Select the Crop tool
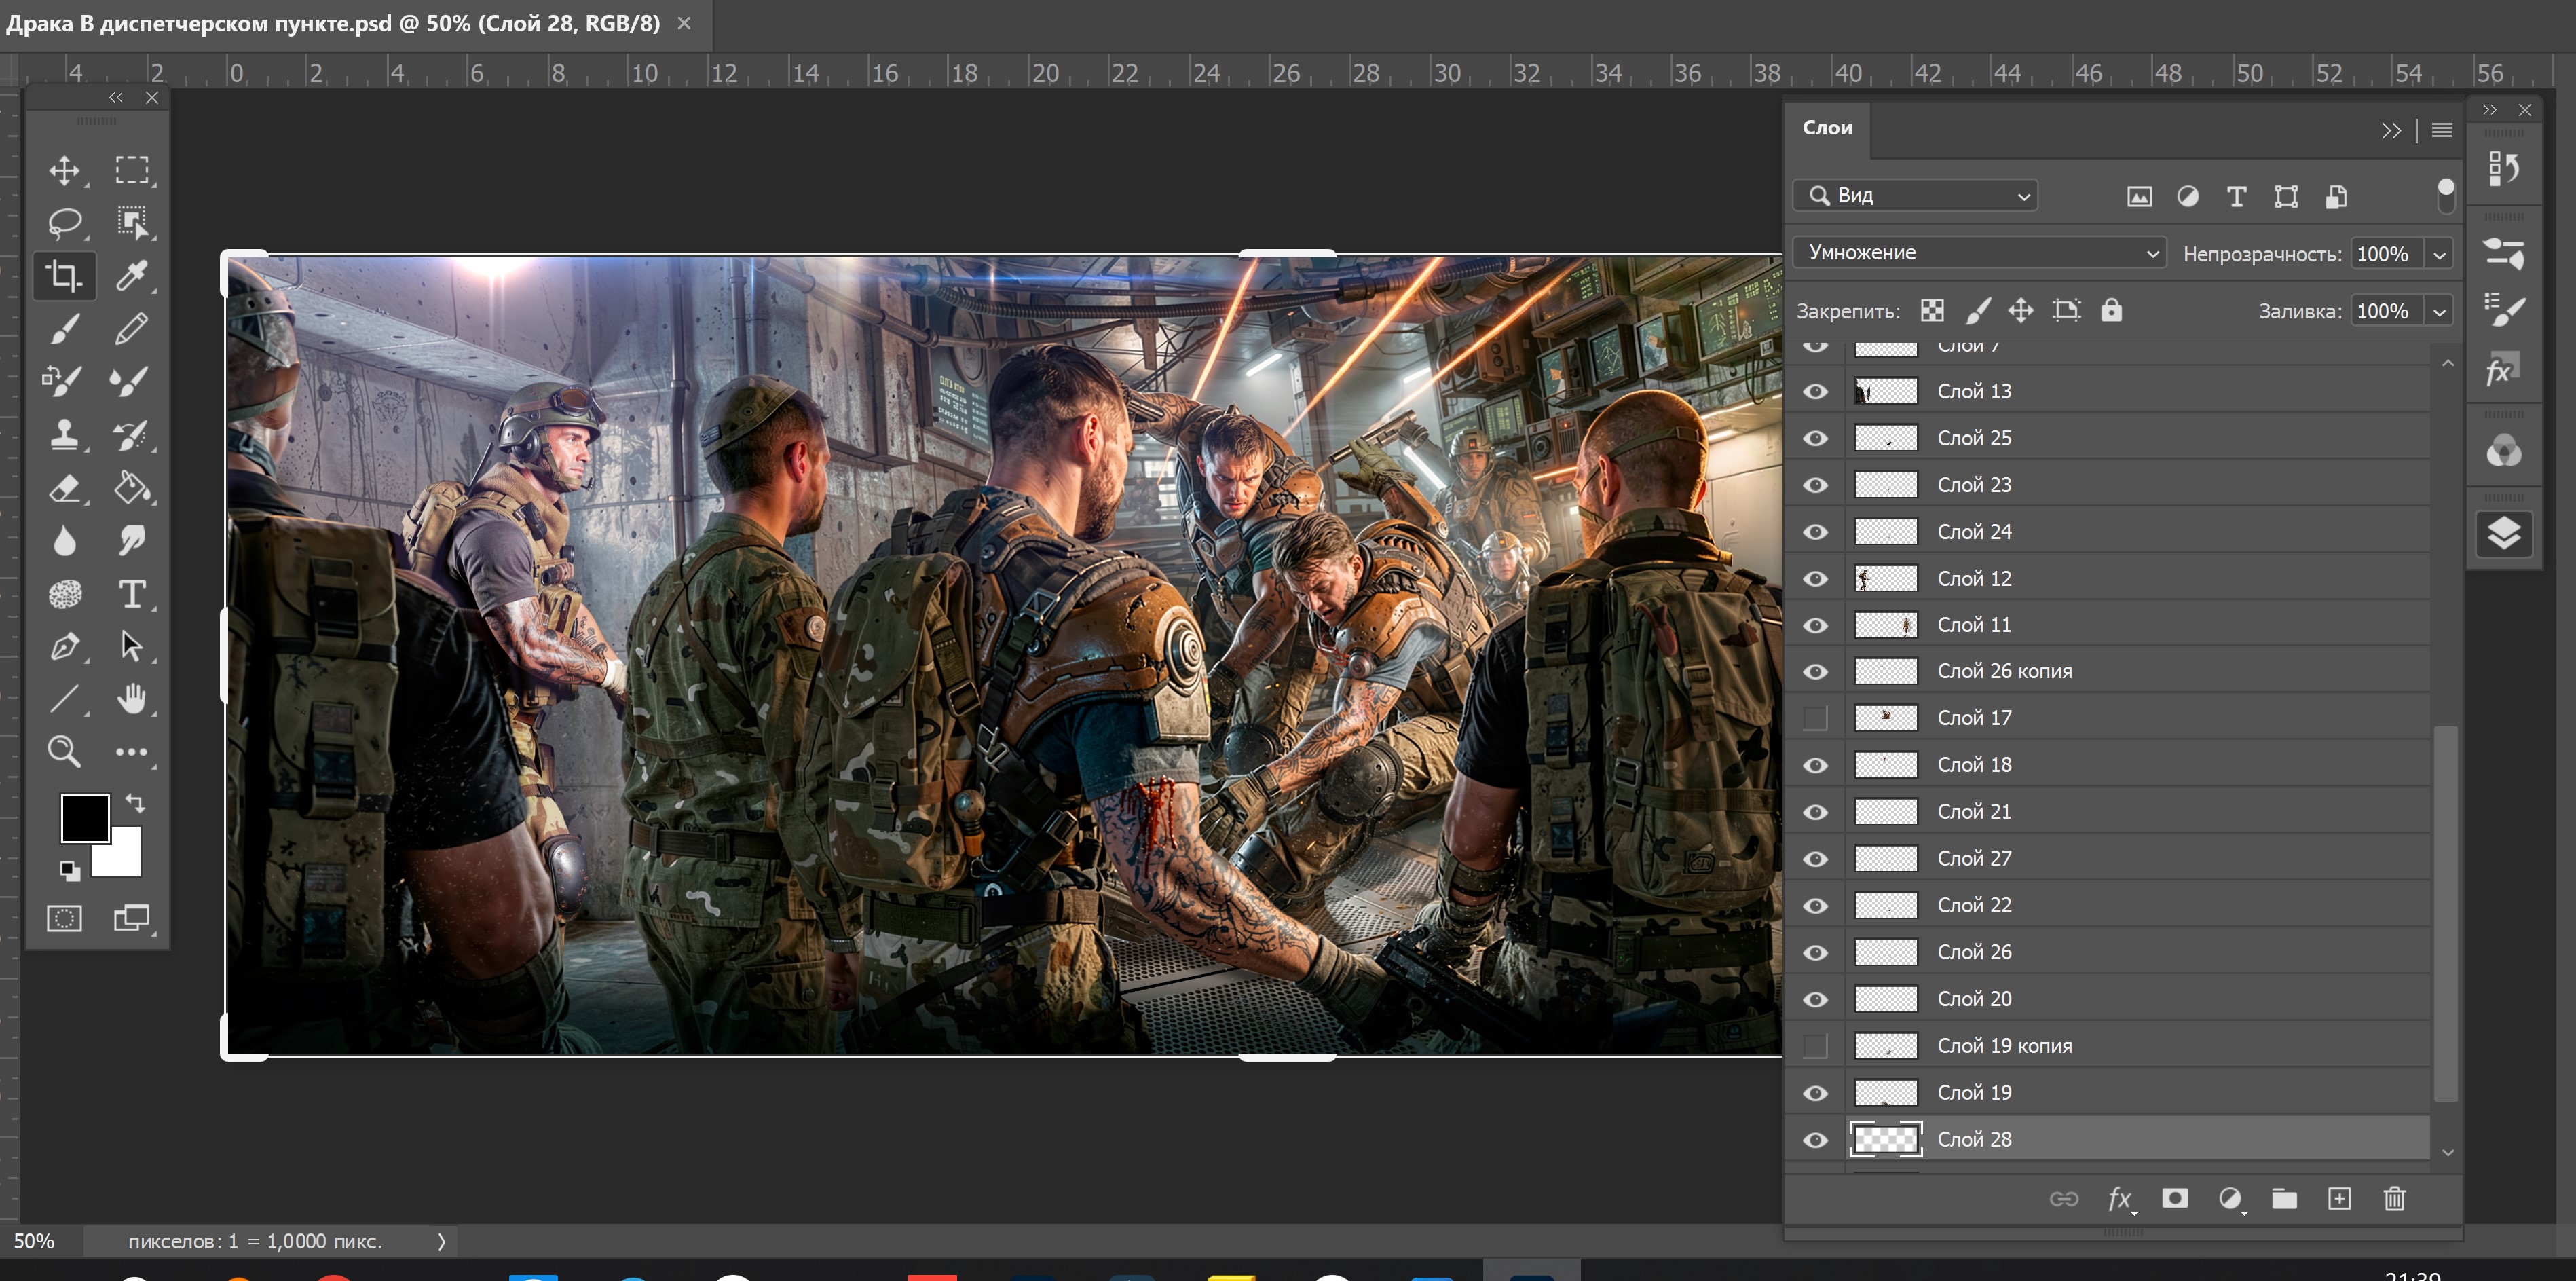This screenshot has height=1281, width=2576. 65,275
